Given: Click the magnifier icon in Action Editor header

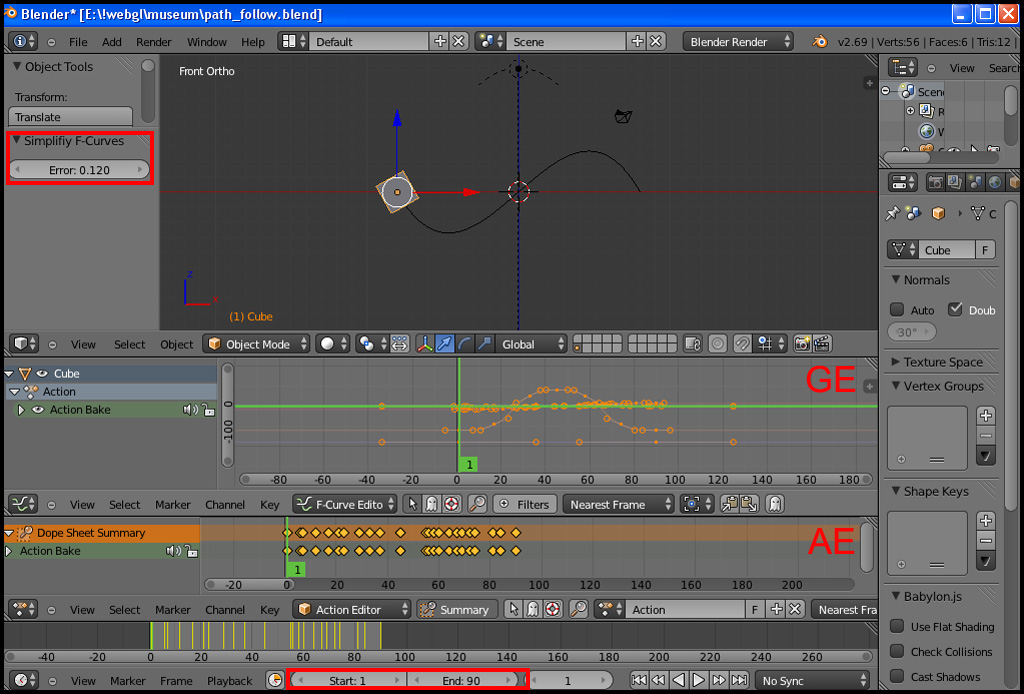Looking at the screenshot, I should tap(578, 609).
